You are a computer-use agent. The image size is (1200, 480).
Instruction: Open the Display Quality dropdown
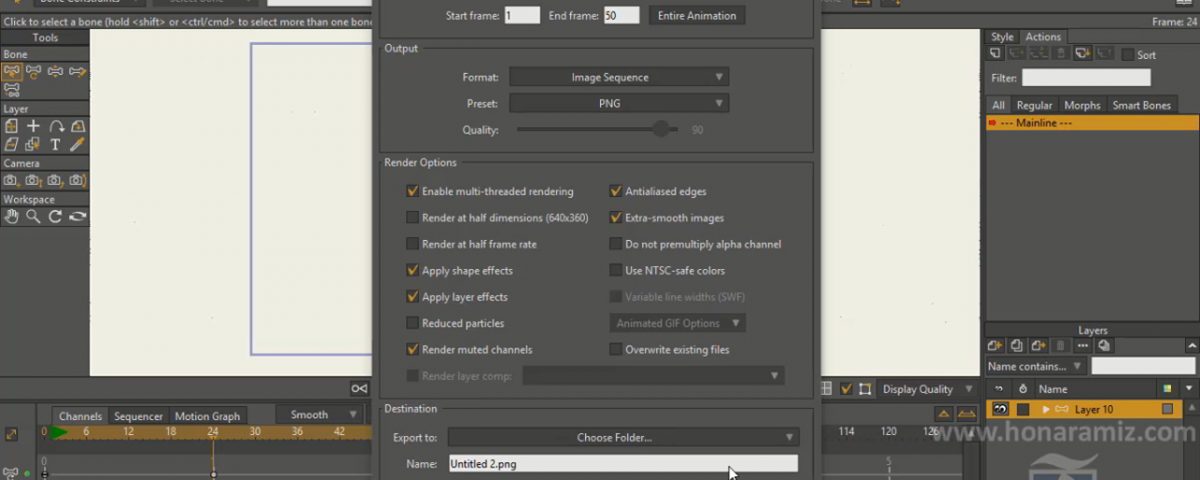click(x=928, y=389)
